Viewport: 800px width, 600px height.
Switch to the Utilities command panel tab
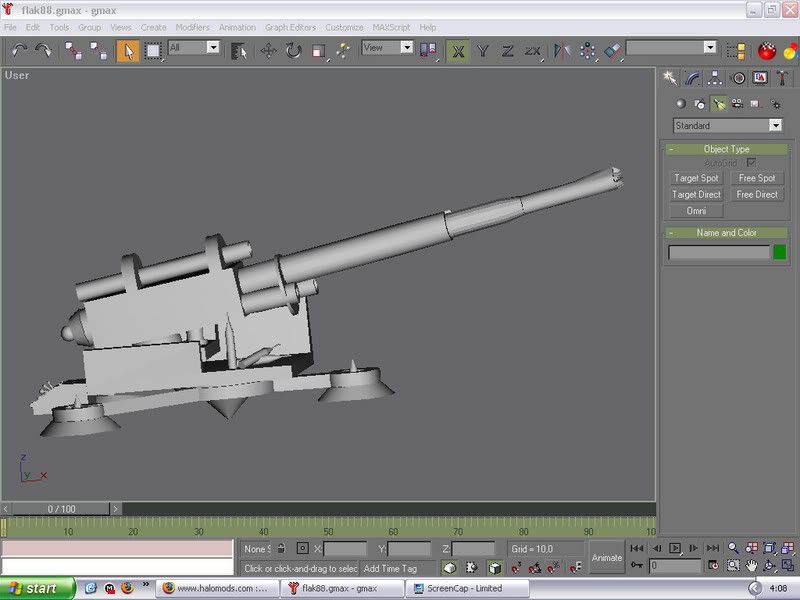pyautogui.click(x=782, y=78)
